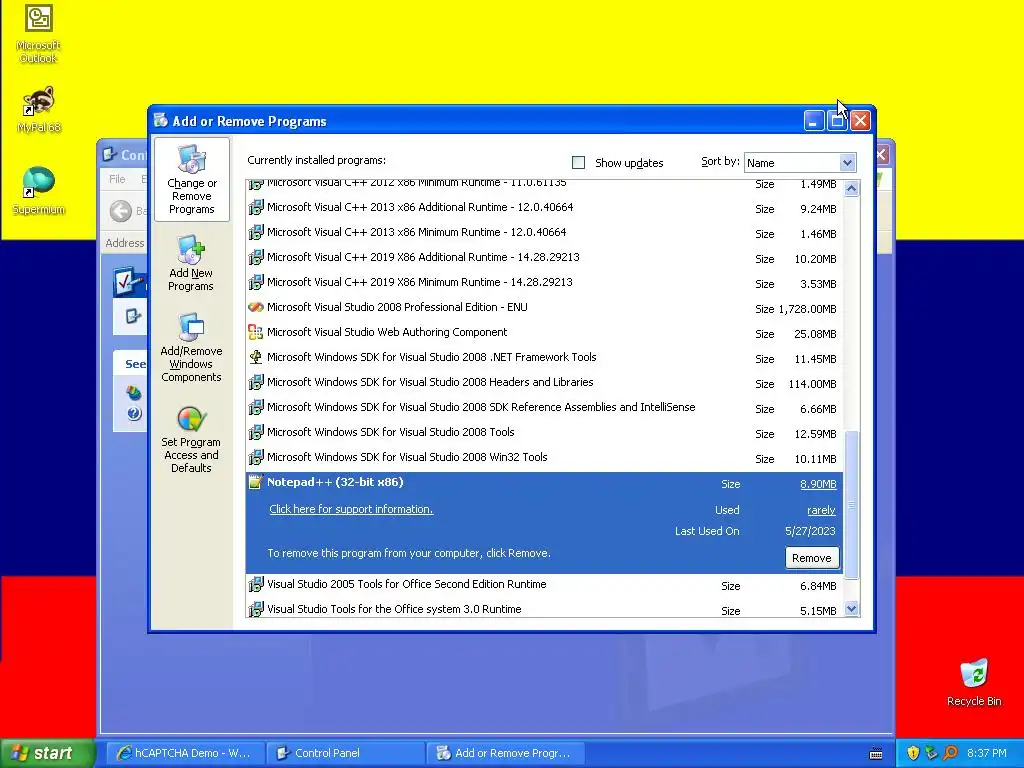Click the SDK Win32 Tools icon
1024x768 pixels.
[x=256, y=457]
